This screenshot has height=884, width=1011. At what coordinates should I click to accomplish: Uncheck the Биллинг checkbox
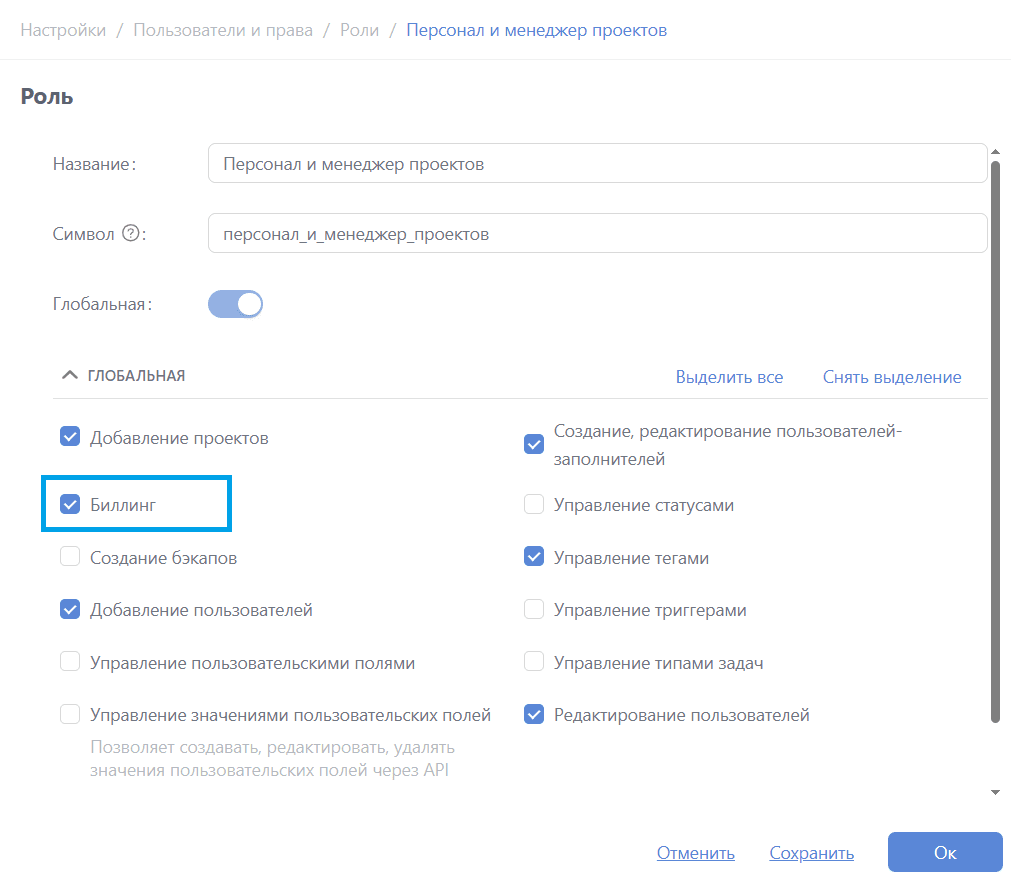pos(70,505)
